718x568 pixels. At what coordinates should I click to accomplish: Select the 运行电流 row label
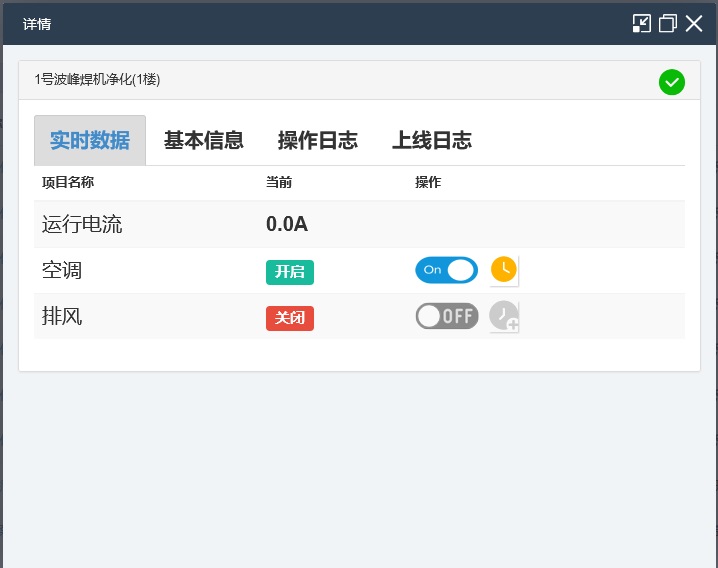[82, 224]
